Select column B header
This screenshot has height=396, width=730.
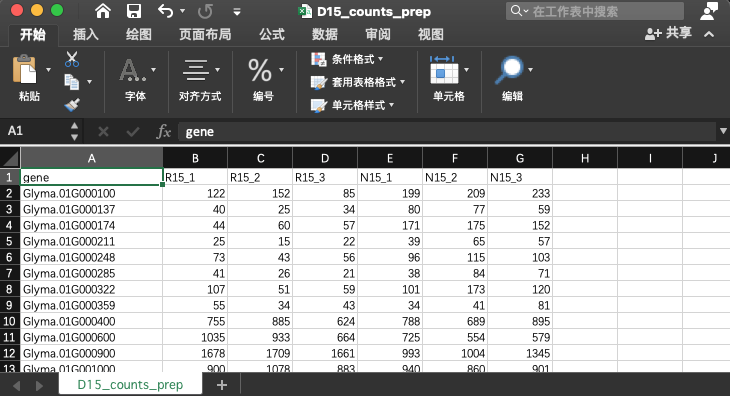pyautogui.click(x=195, y=158)
